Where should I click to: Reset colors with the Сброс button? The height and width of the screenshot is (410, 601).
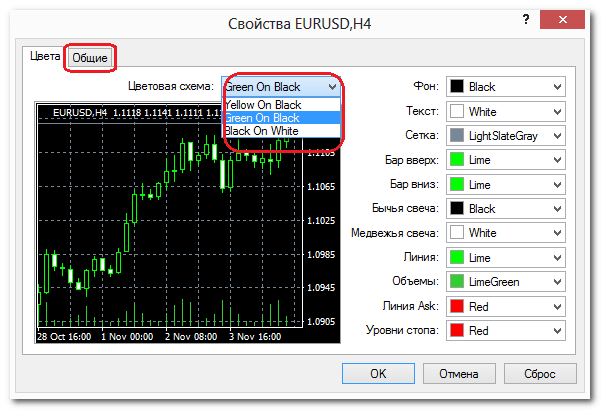point(540,374)
